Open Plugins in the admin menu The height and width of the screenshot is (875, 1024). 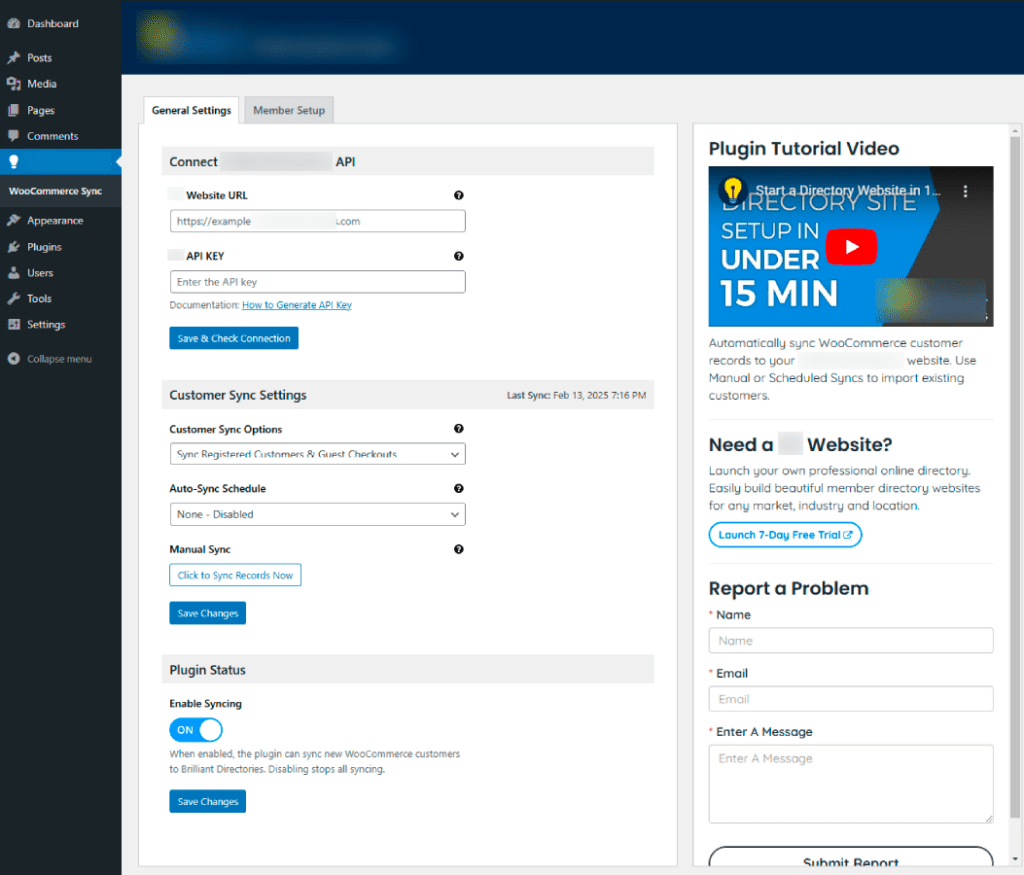pyautogui.click(x=44, y=247)
